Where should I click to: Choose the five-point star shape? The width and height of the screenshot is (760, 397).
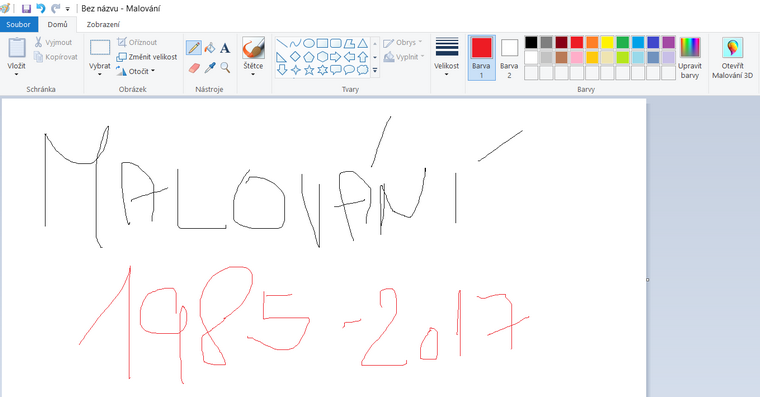click(309, 70)
